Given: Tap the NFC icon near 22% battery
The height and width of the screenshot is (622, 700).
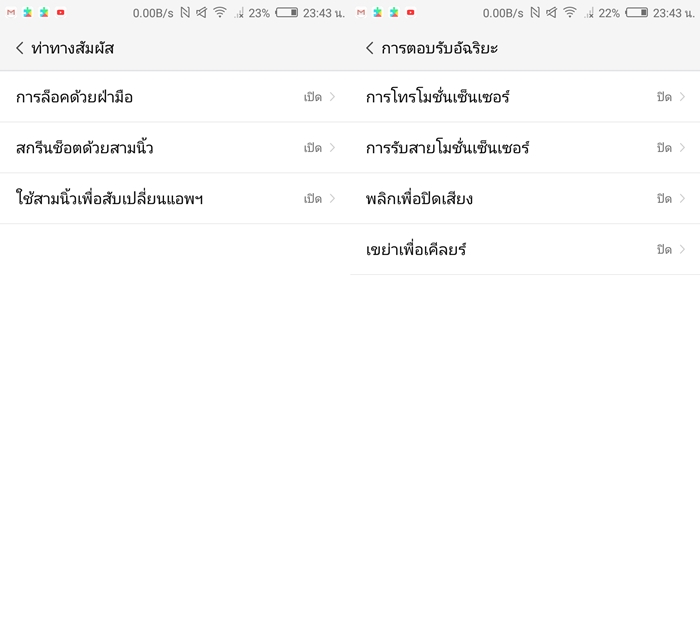Looking at the screenshot, I should click(535, 13).
